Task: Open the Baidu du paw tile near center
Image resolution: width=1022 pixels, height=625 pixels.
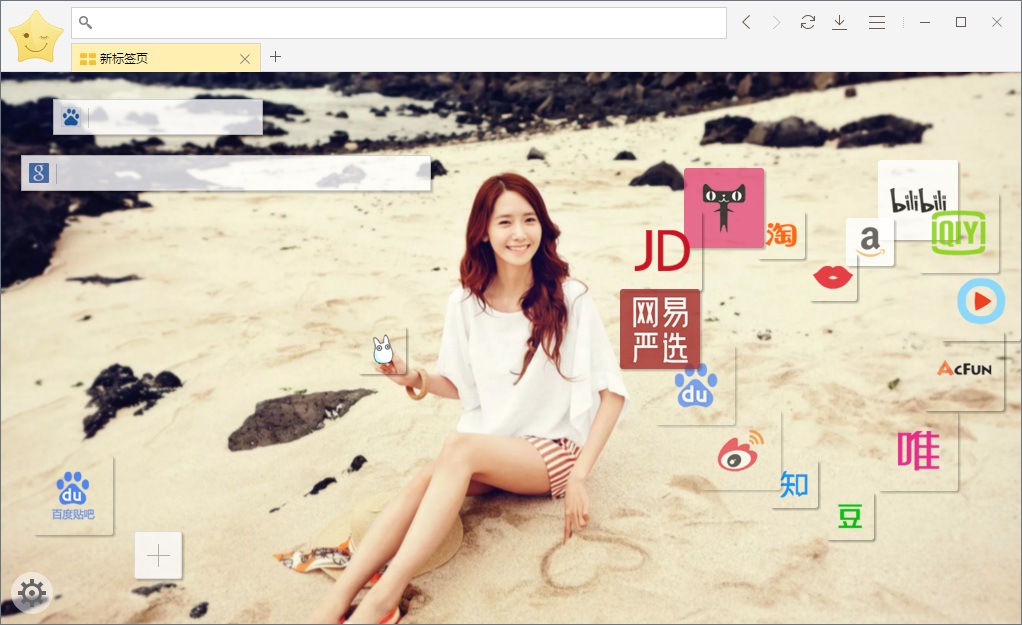Action: (695, 386)
